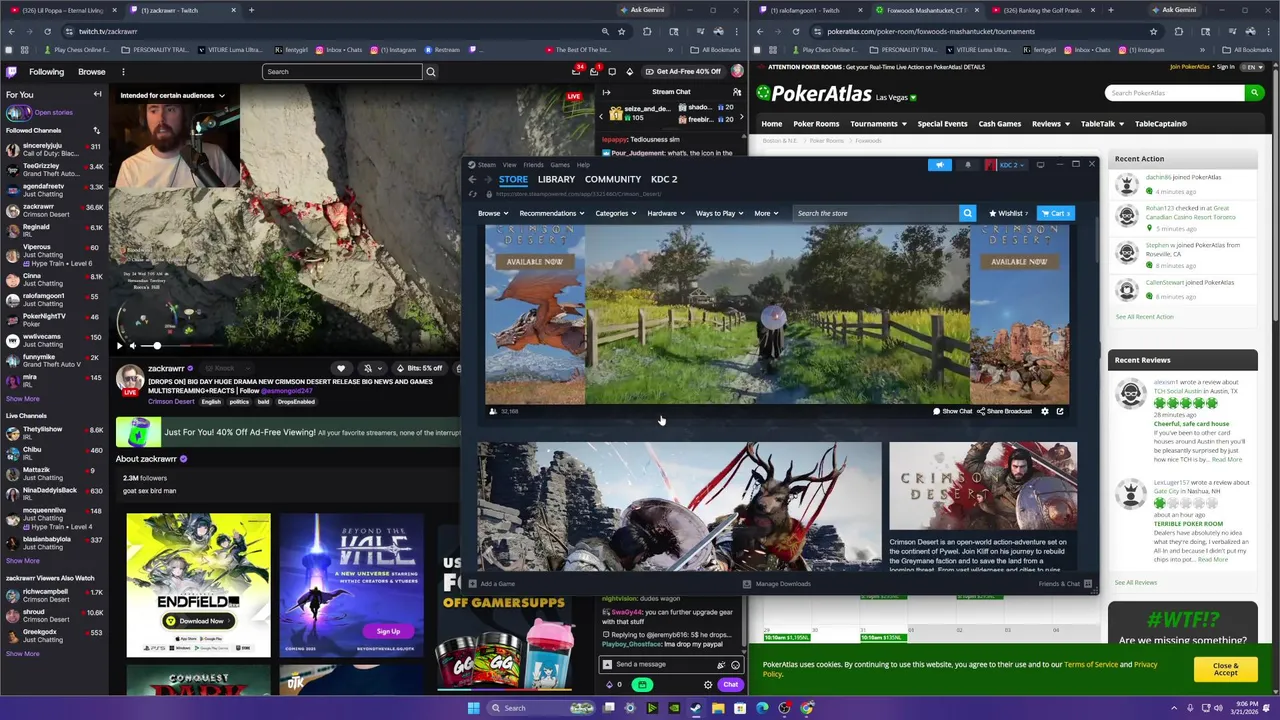The width and height of the screenshot is (1280, 720).
Task: Open Steam Cart button
Action: point(1055,213)
